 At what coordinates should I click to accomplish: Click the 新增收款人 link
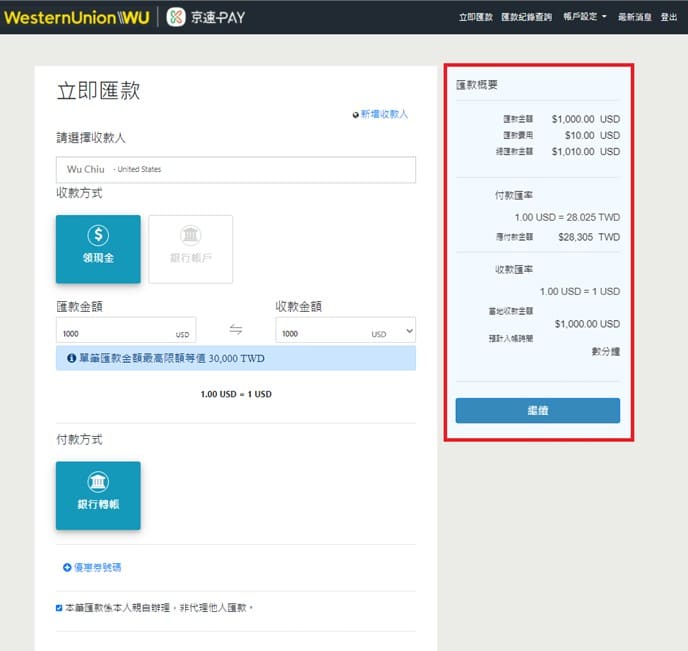point(383,115)
